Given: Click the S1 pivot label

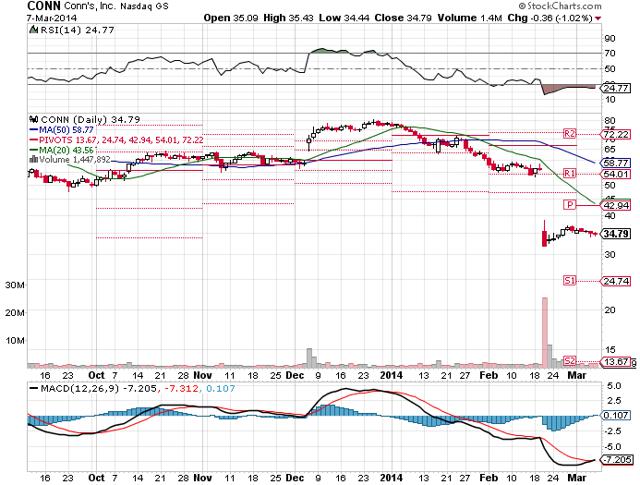Looking at the screenshot, I should [570, 280].
